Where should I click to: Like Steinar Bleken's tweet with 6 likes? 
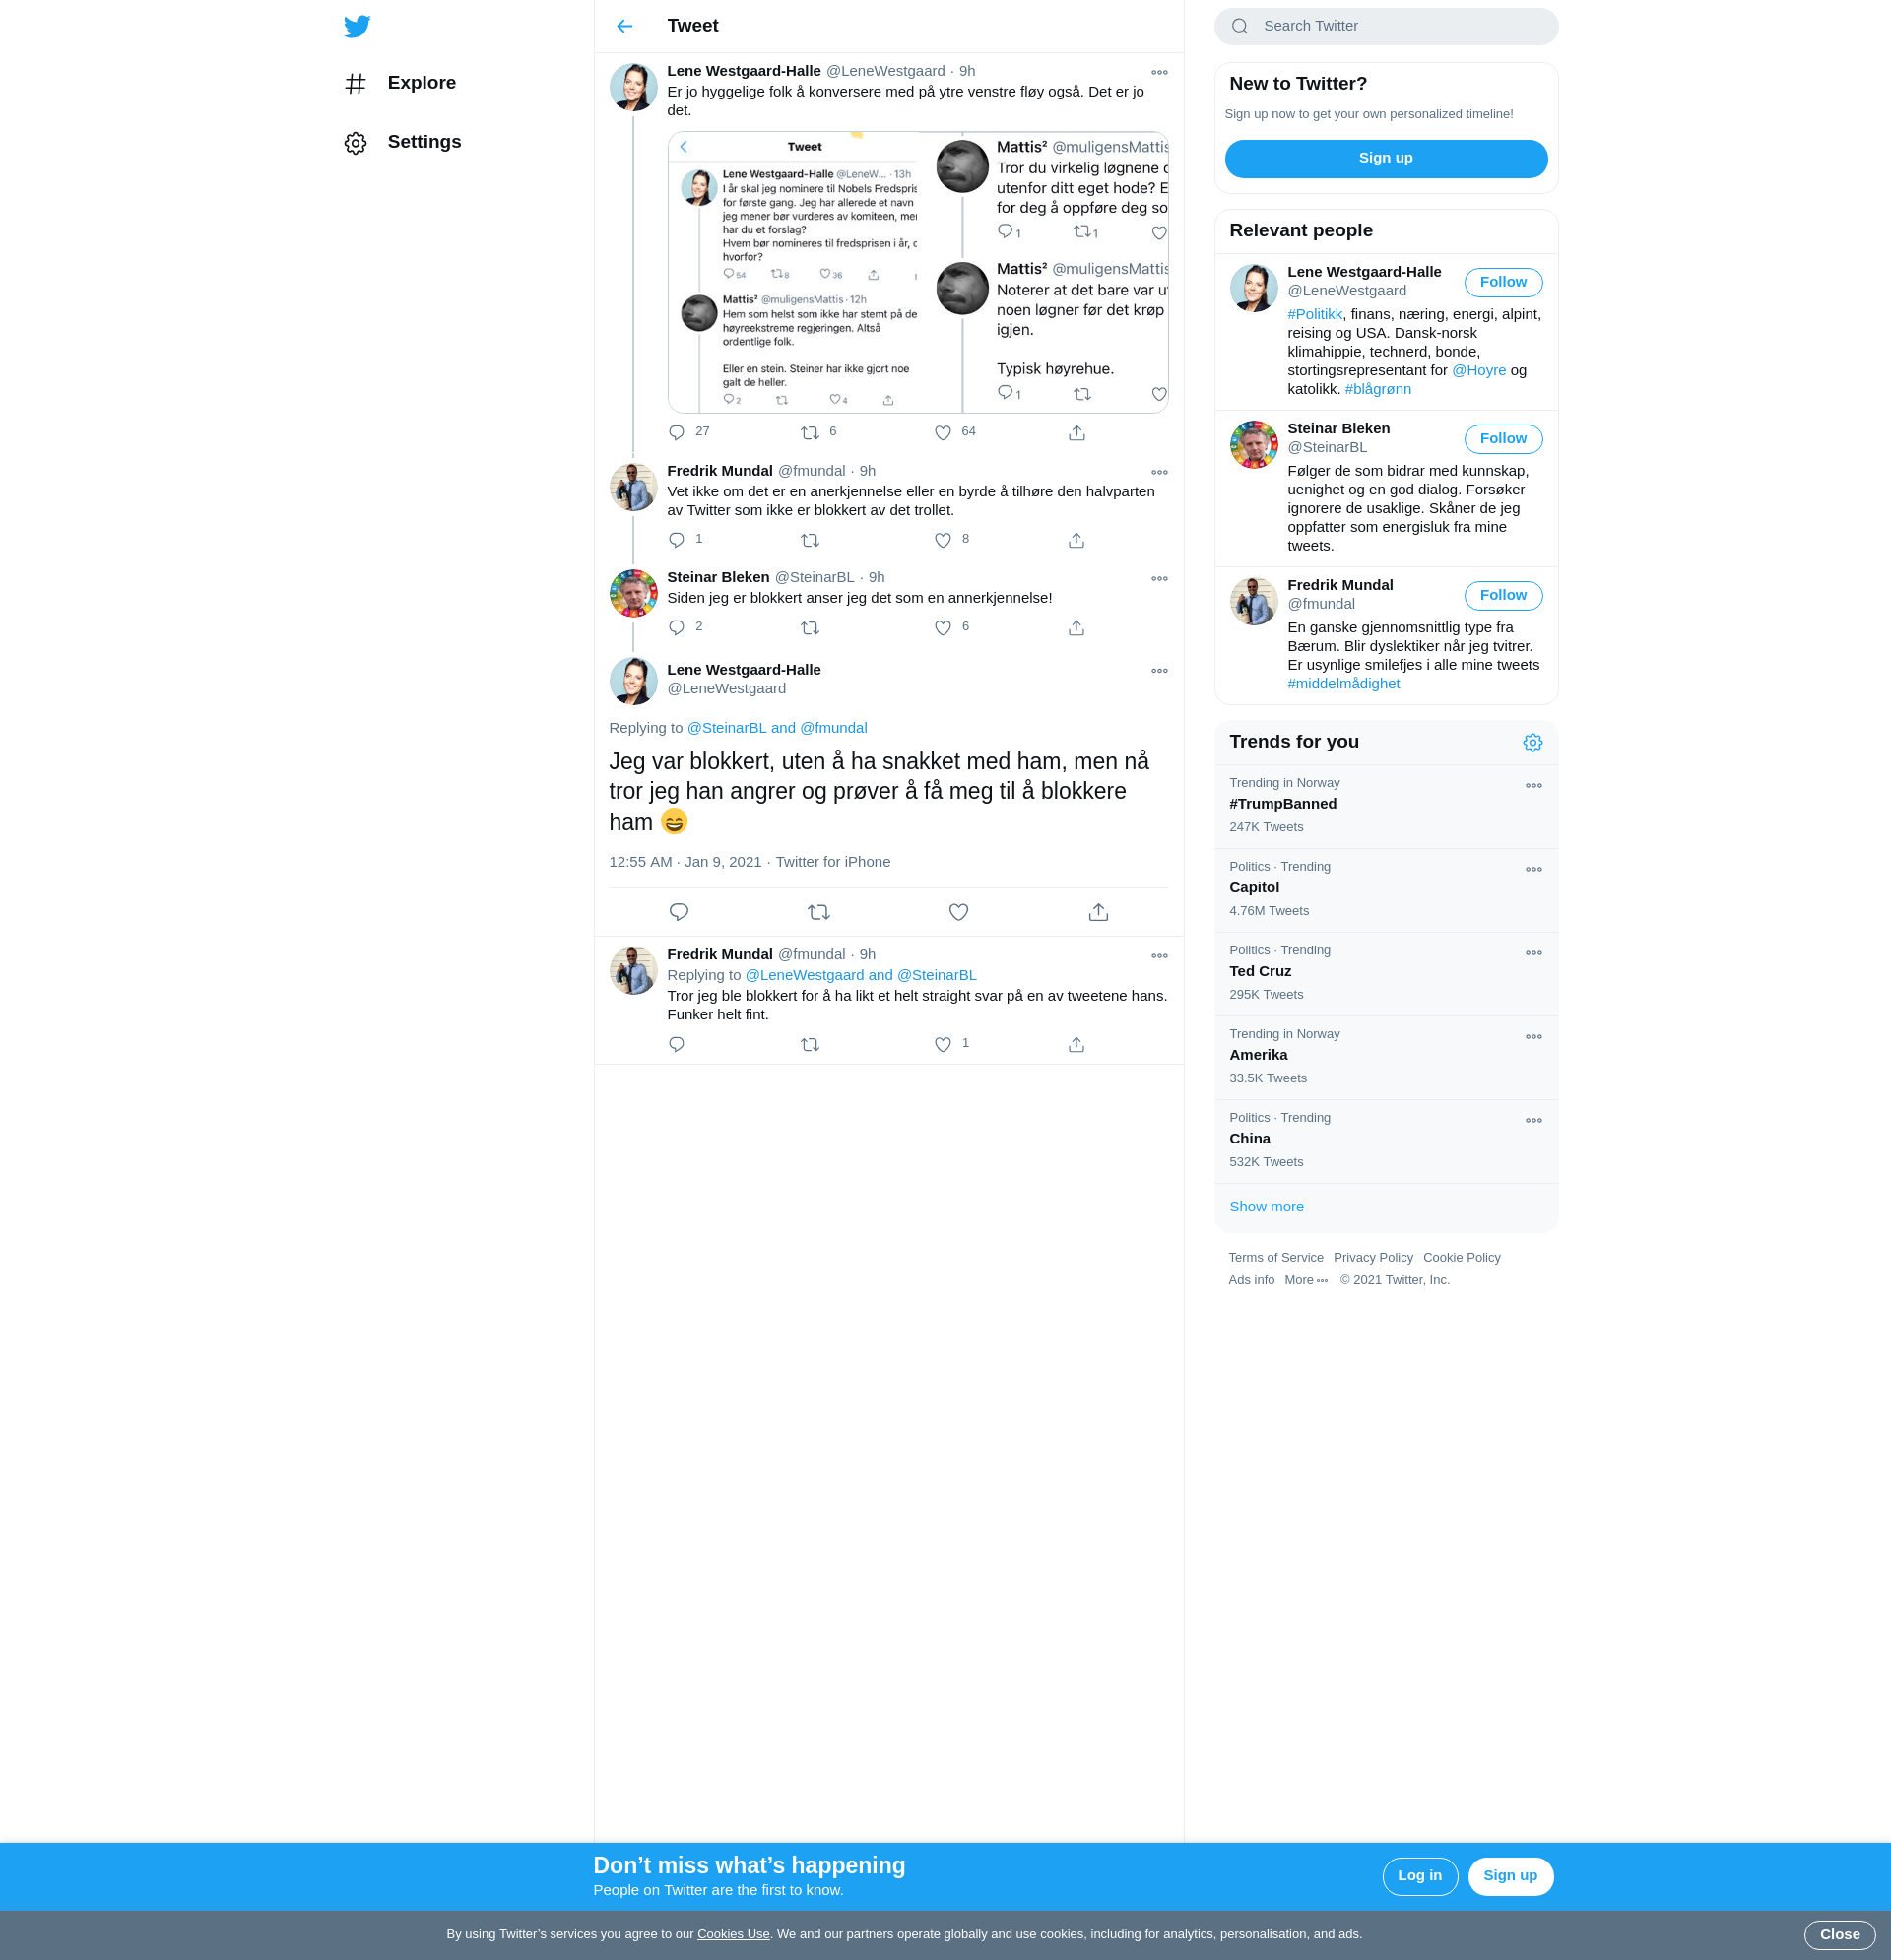pyautogui.click(x=943, y=628)
